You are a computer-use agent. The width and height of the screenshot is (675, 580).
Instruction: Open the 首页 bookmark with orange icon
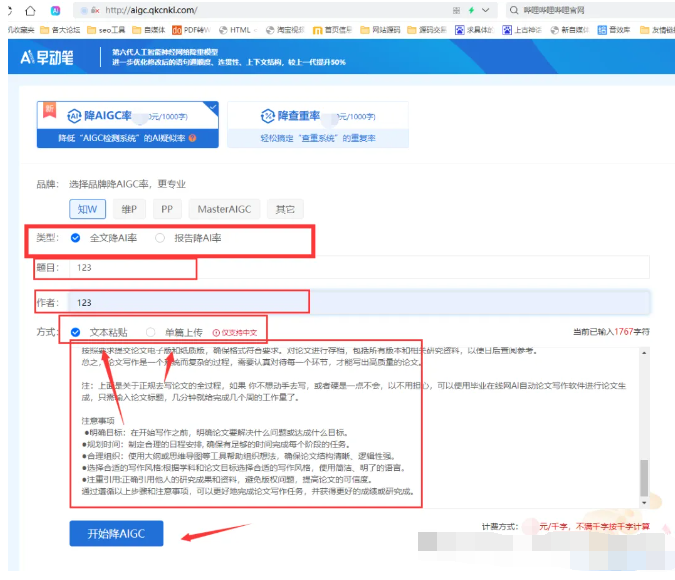click(332, 30)
